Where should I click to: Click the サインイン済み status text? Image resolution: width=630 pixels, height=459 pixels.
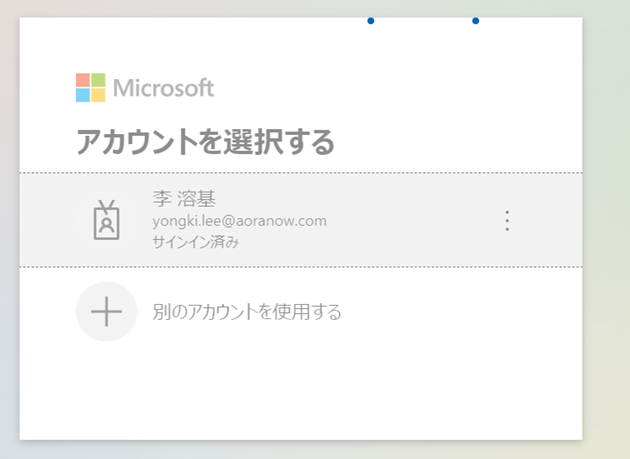coord(196,242)
